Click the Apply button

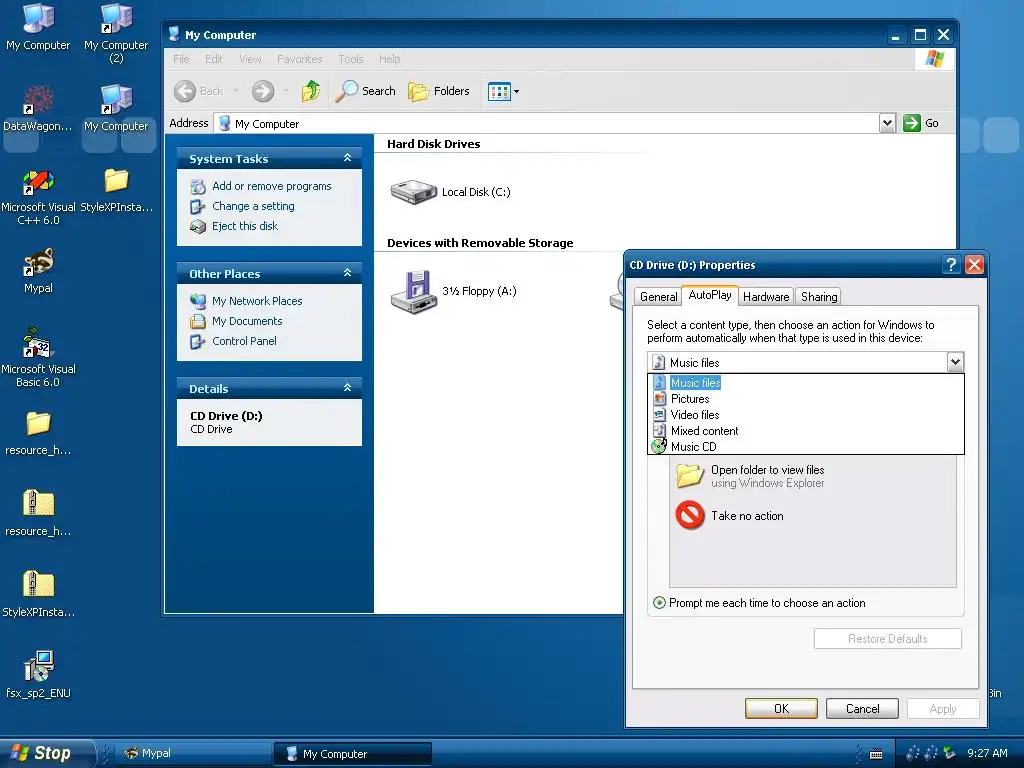point(942,709)
